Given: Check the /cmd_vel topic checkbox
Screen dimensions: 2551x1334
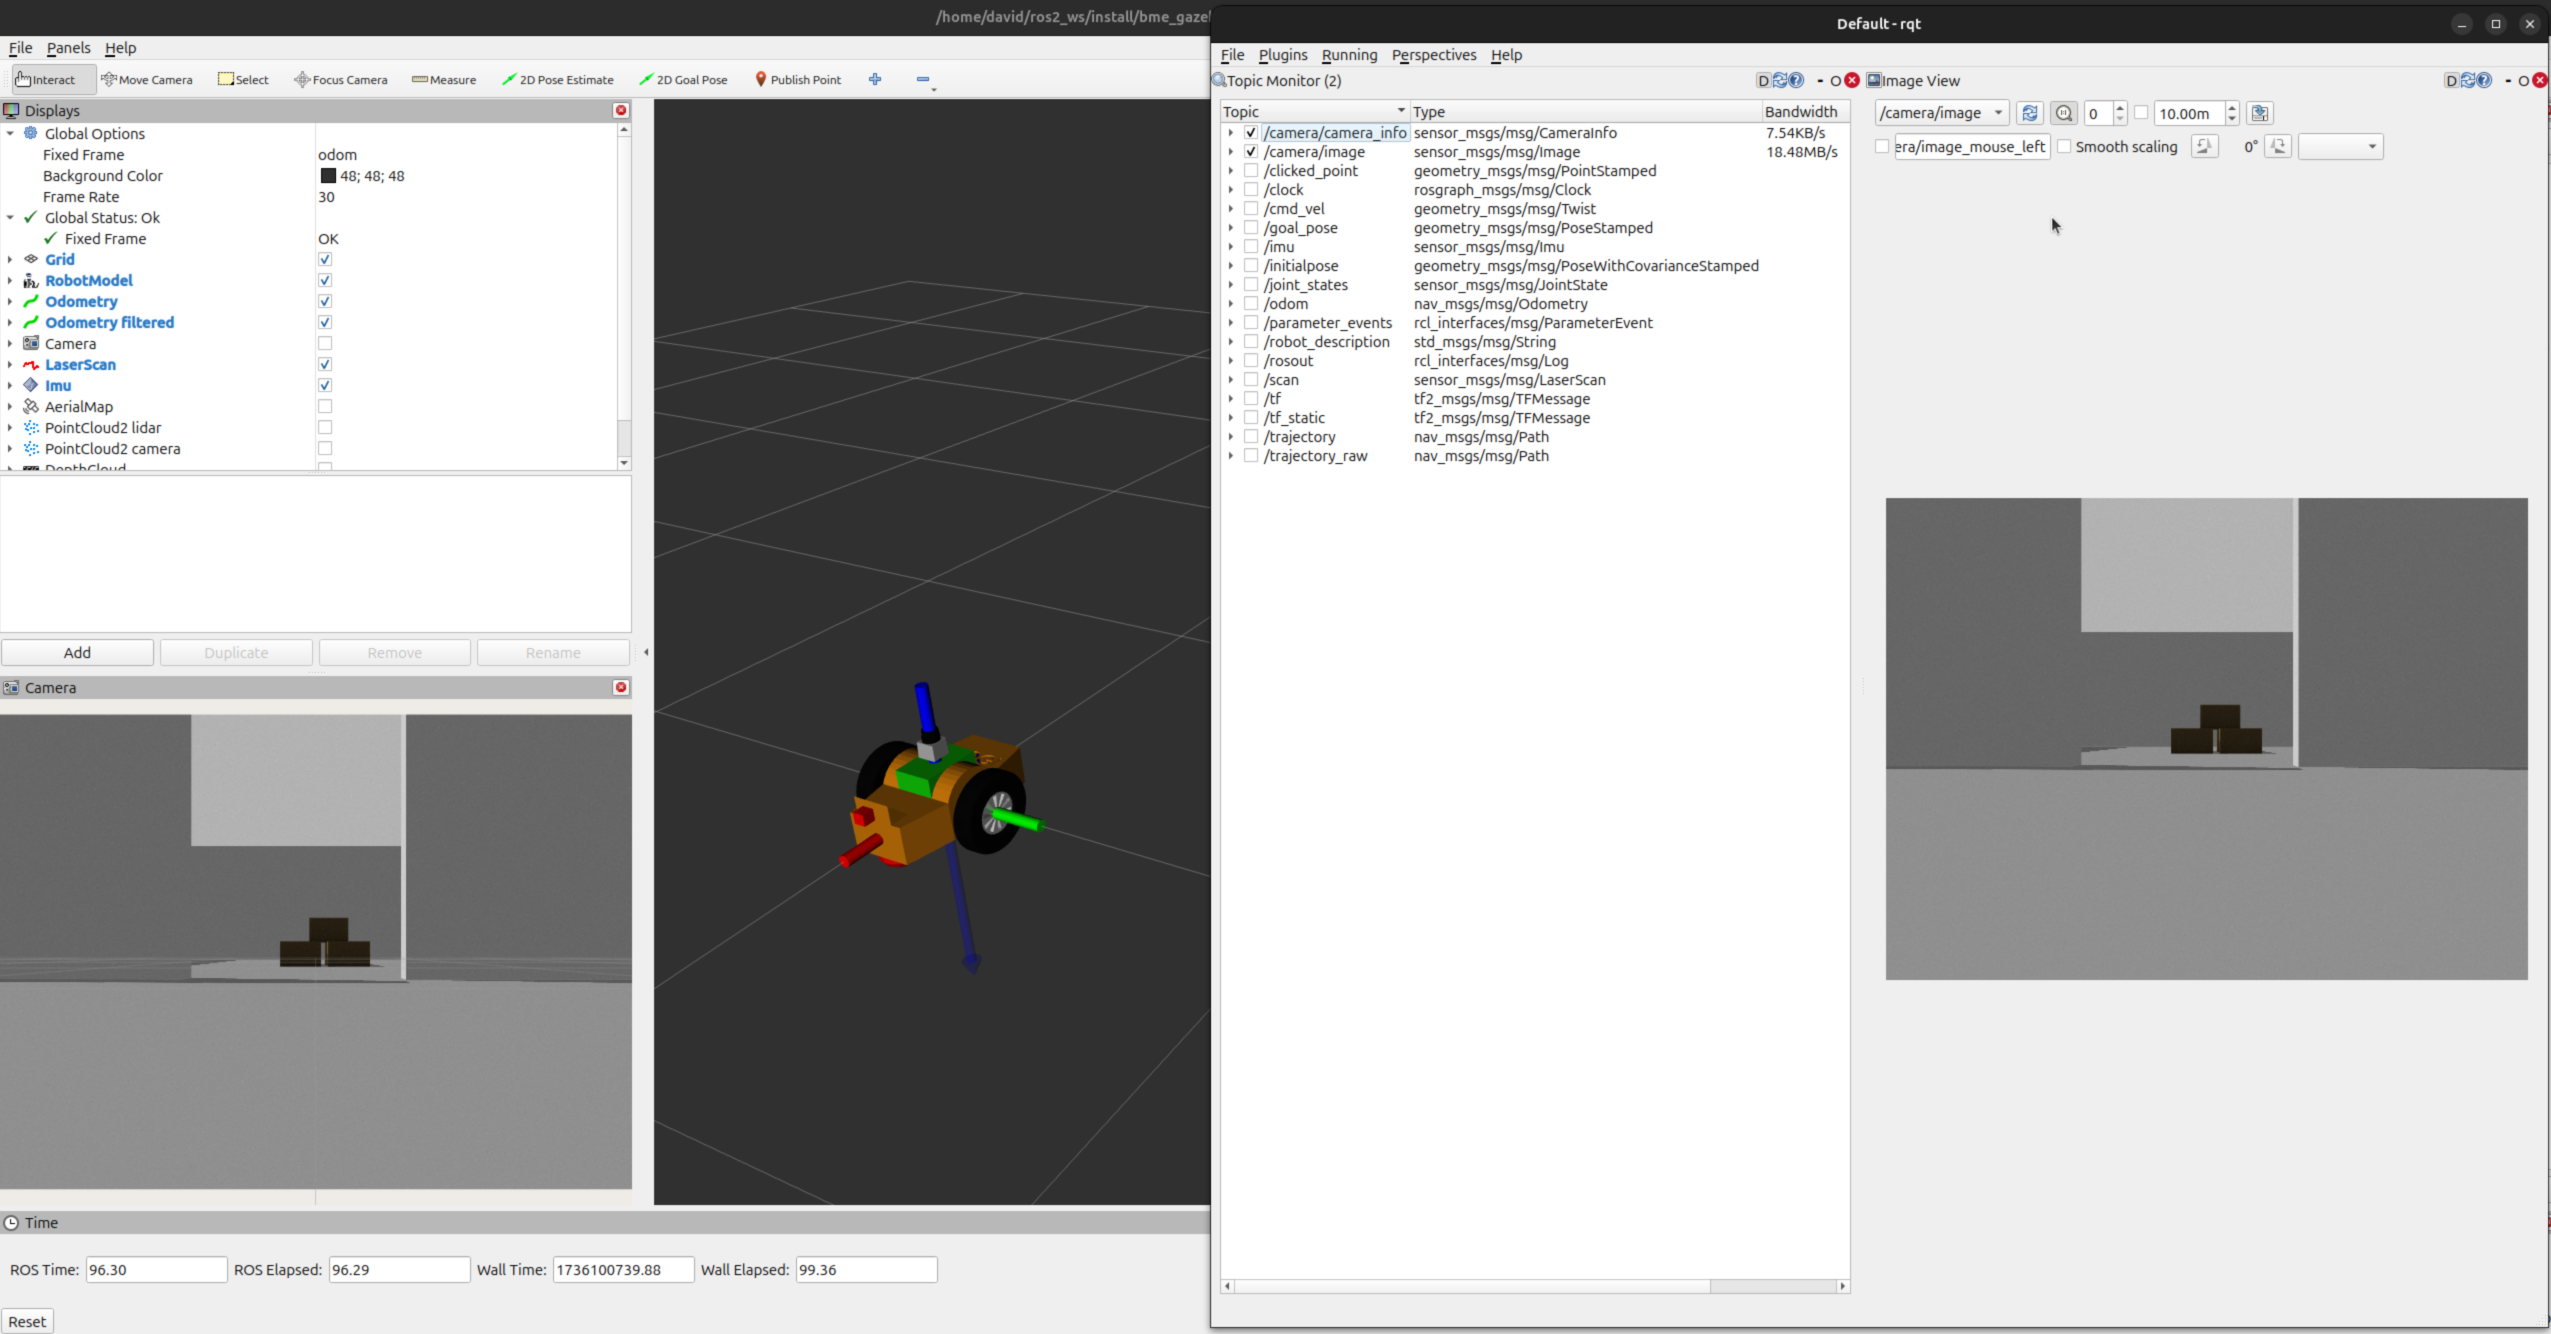Looking at the screenshot, I should coord(1251,209).
